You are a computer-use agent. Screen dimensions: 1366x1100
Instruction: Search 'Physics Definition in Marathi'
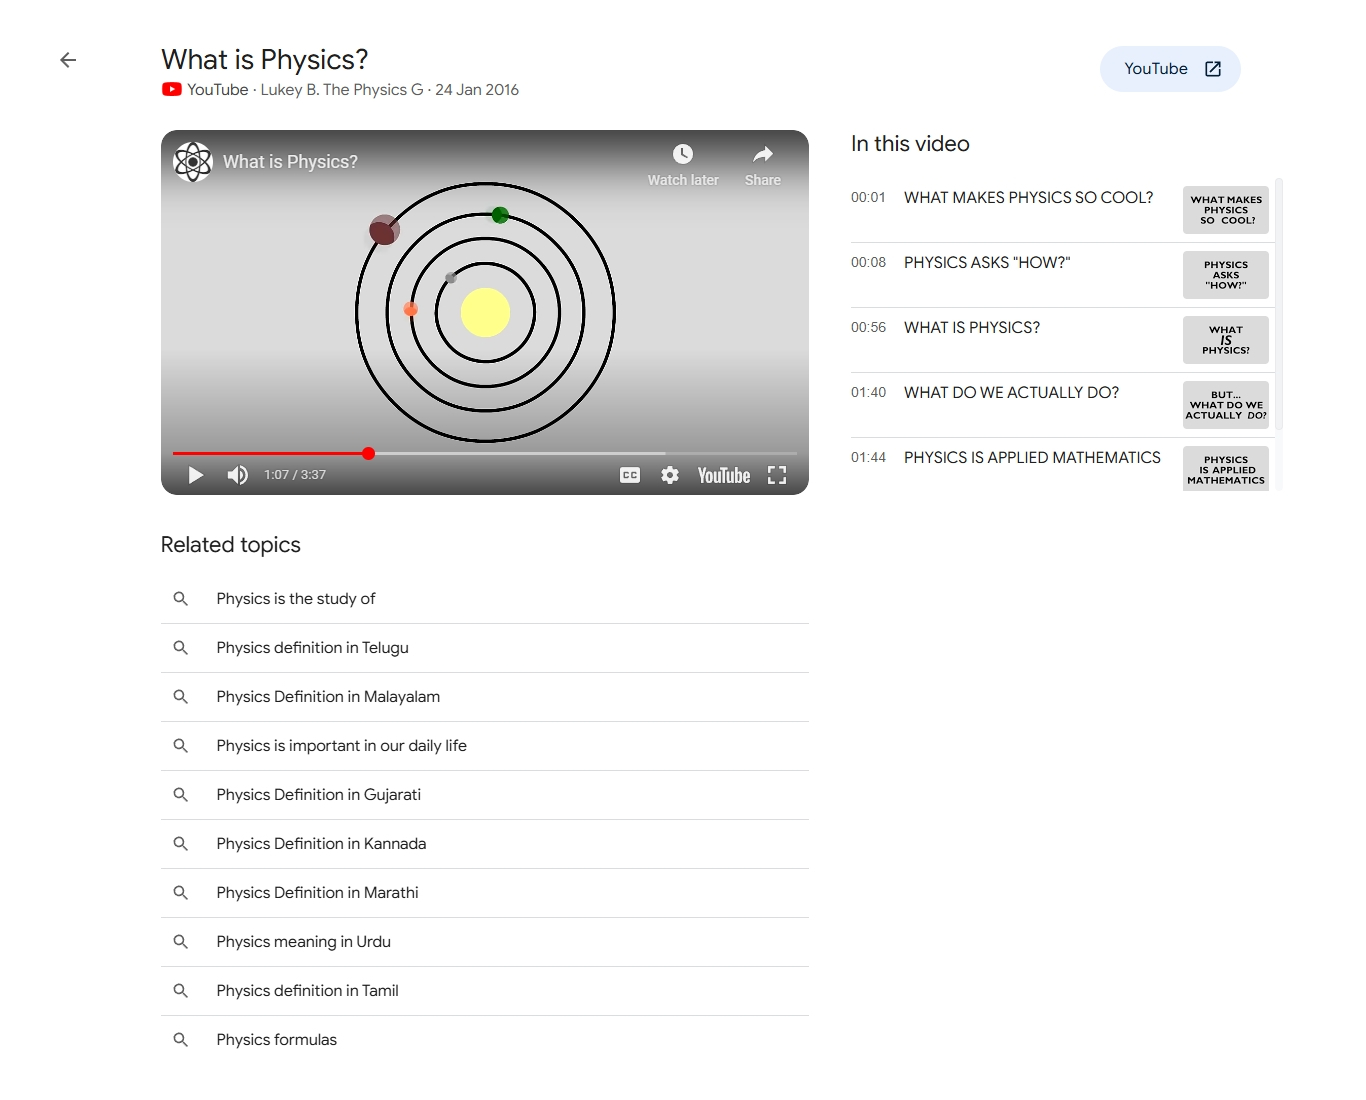point(485,893)
